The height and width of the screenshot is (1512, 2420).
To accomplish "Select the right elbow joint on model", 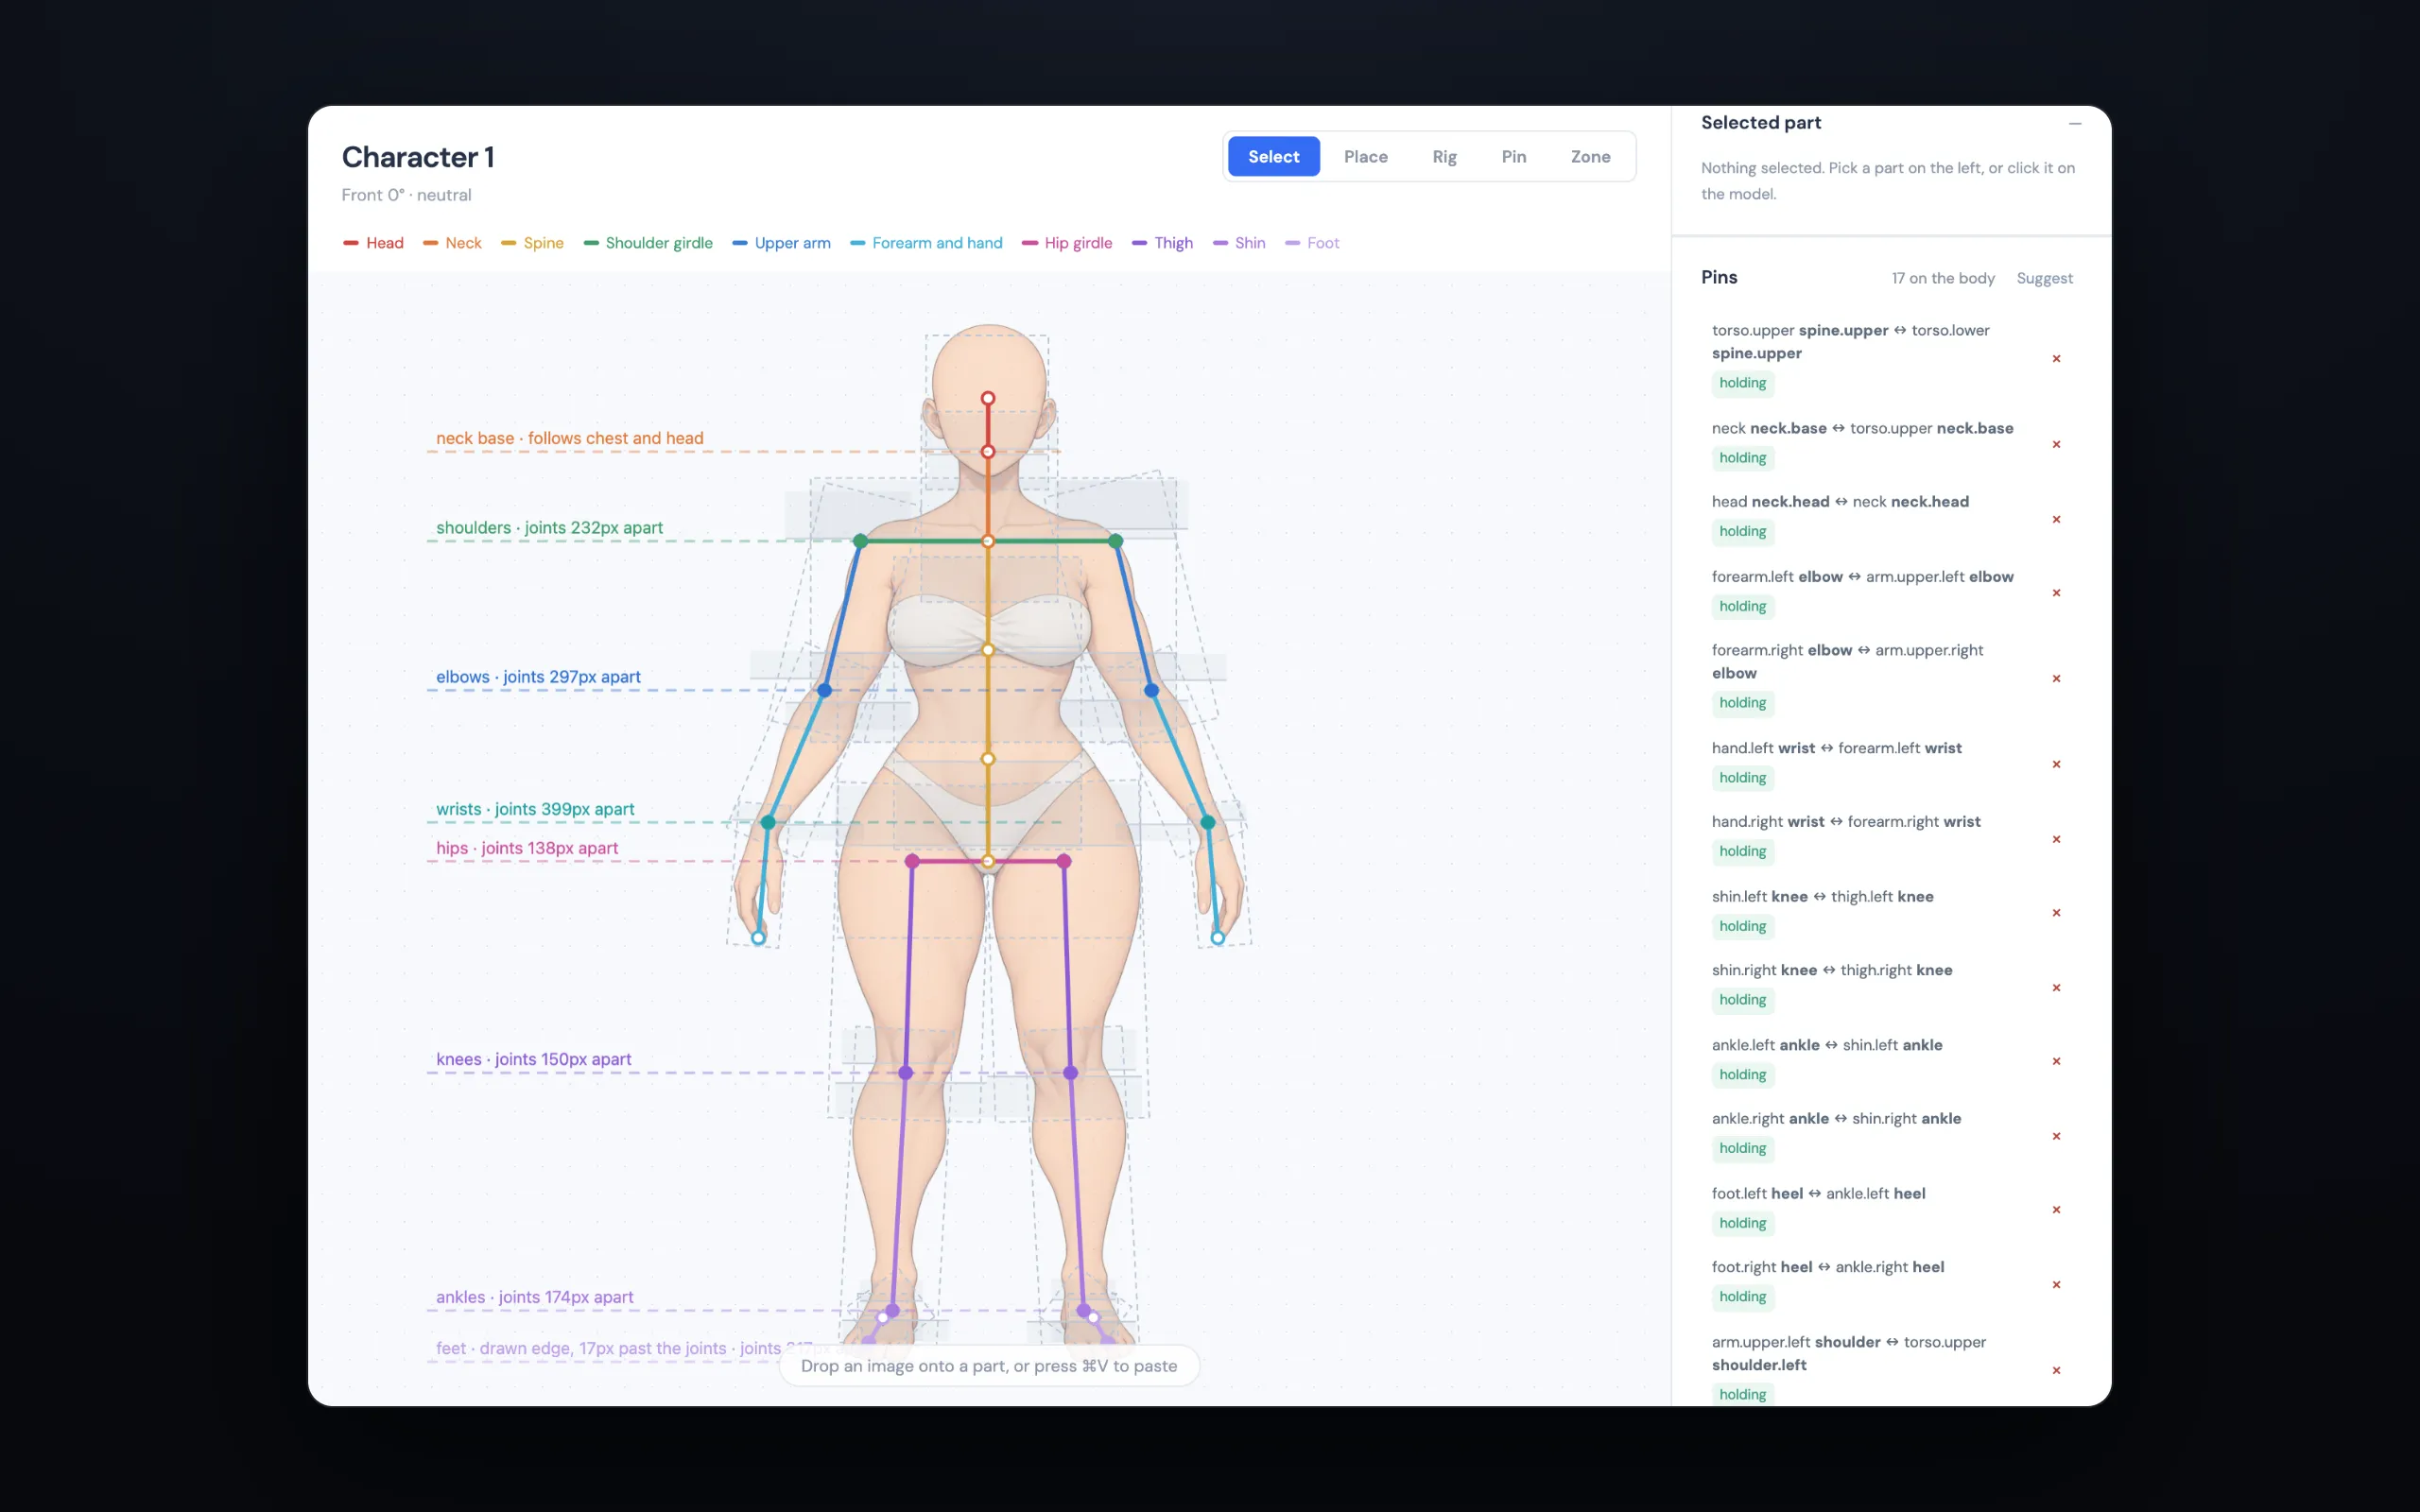I will (1151, 690).
